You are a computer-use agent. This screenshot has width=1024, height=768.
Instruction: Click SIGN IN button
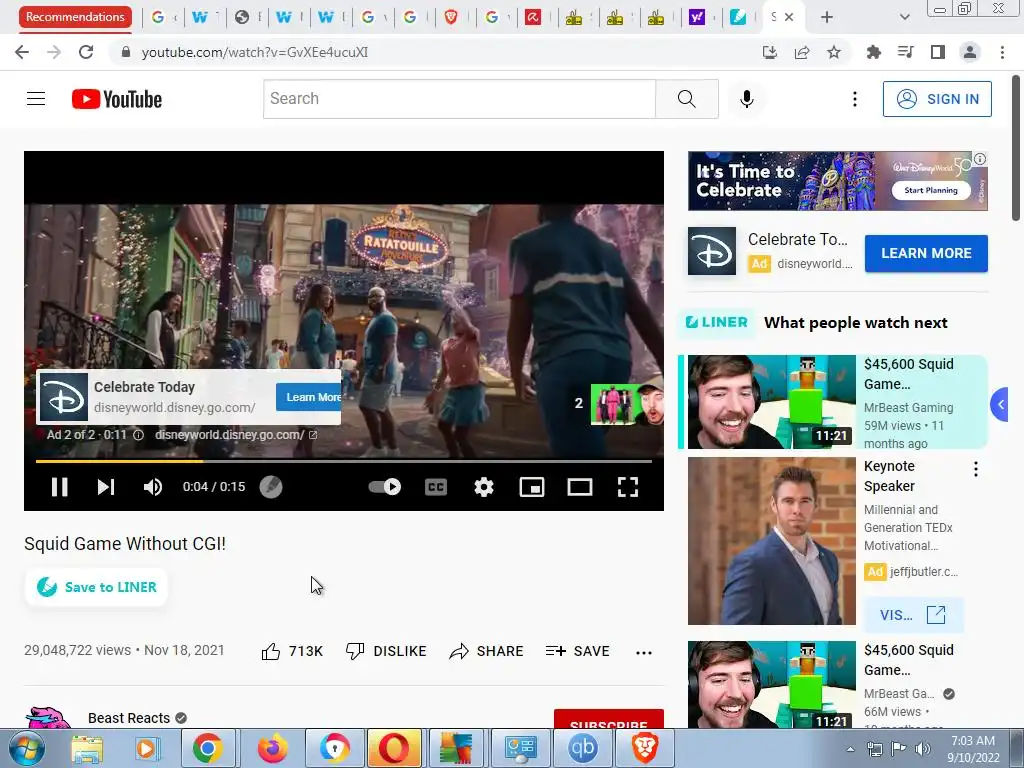(937, 99)
